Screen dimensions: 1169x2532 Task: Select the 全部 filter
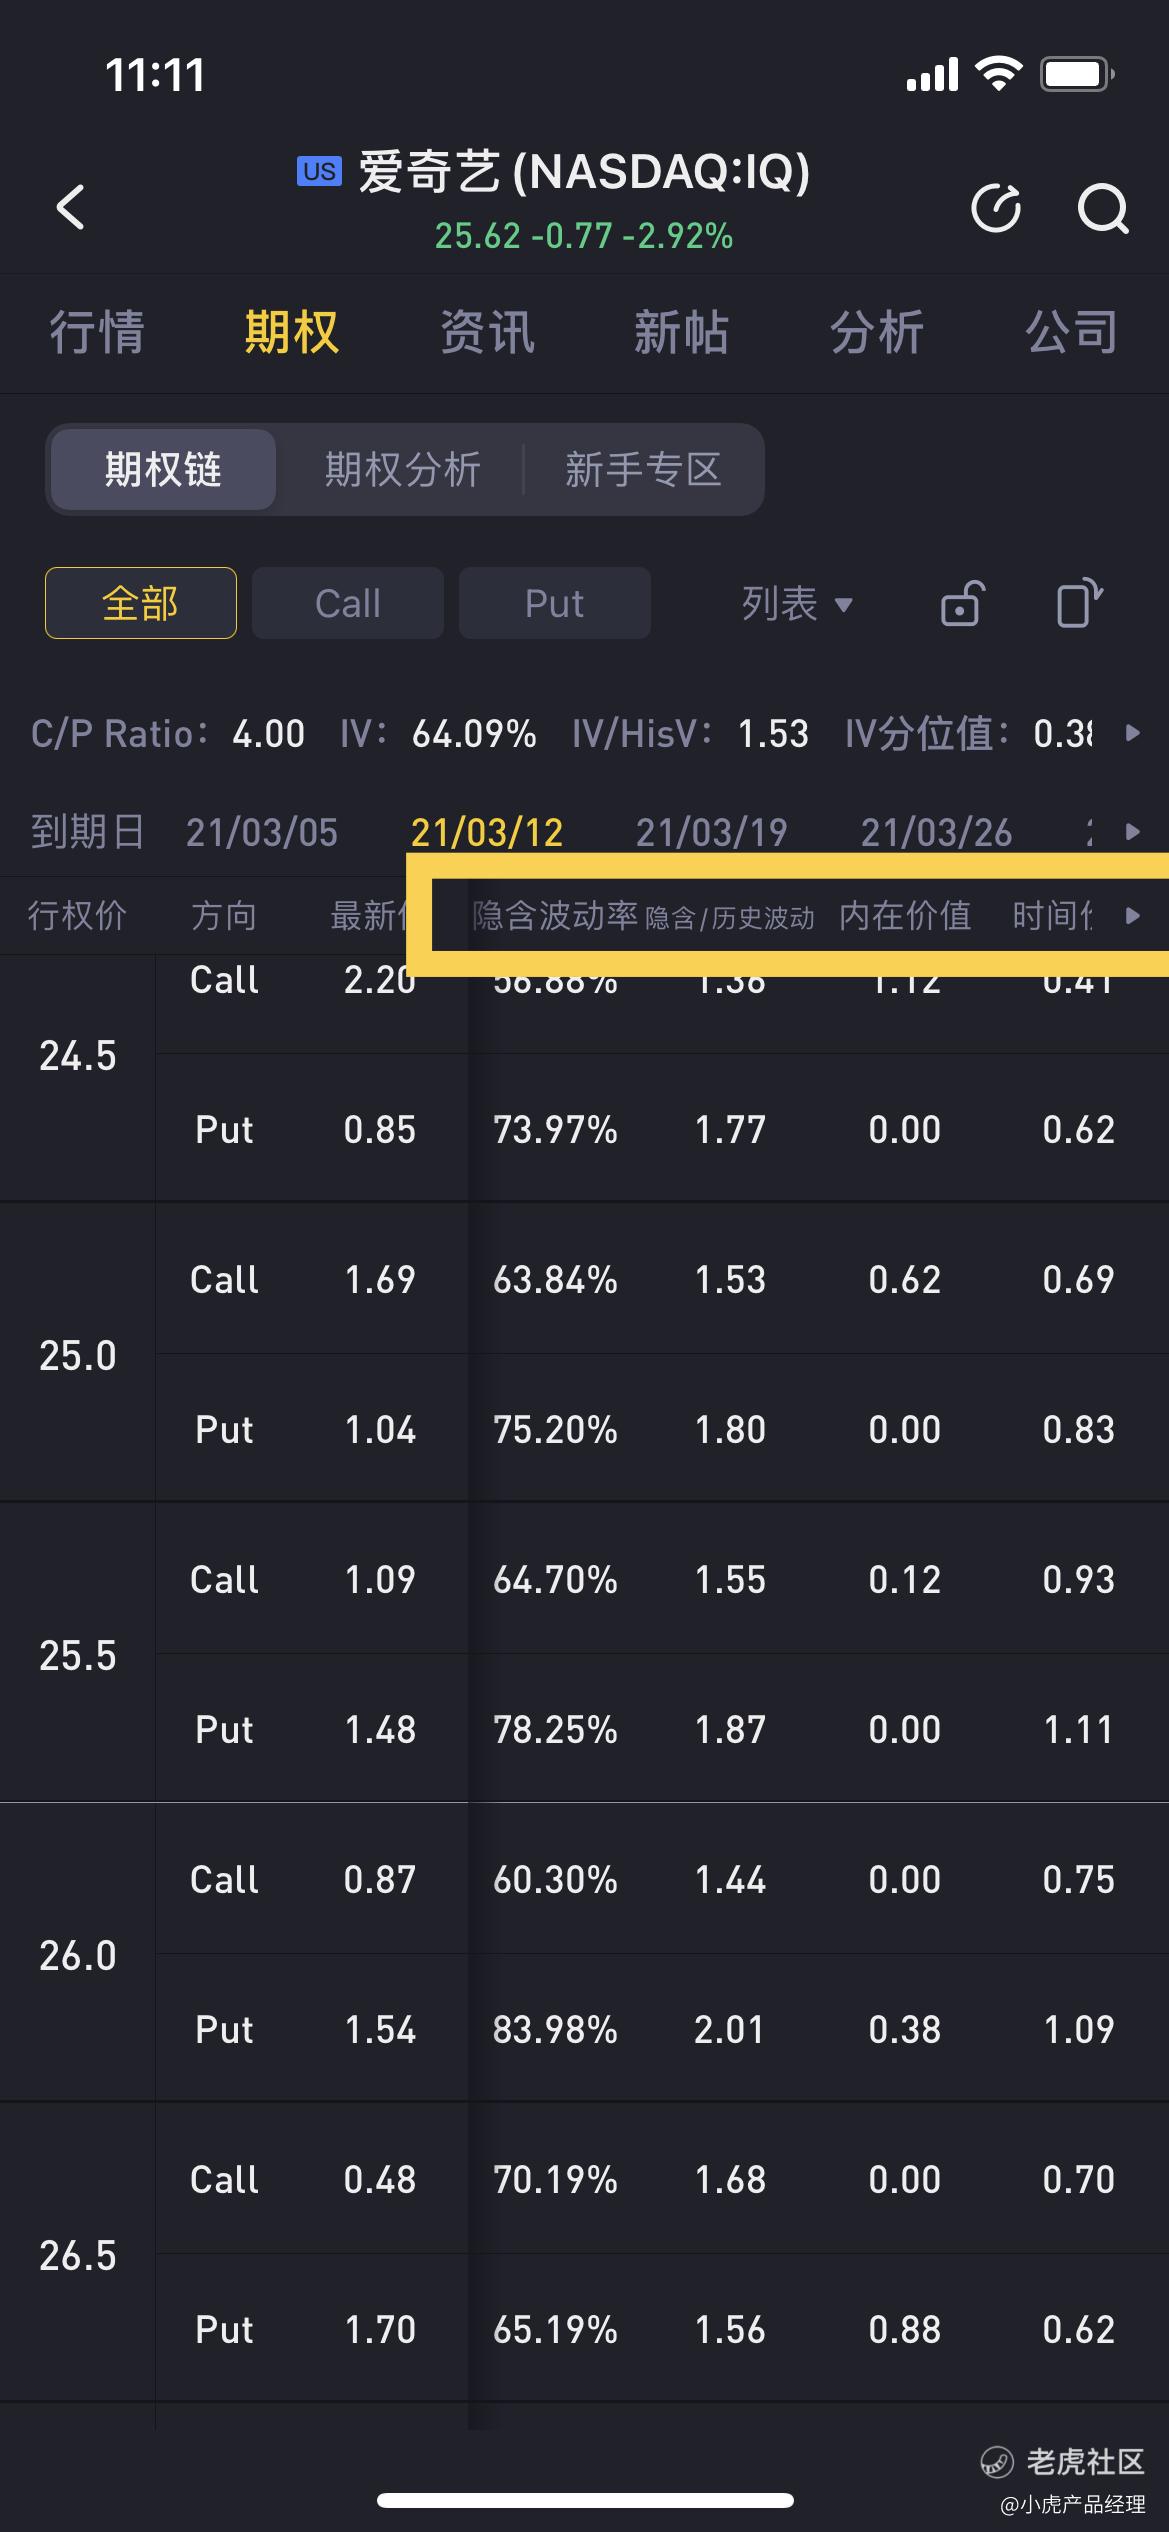click(x=141, y=603)
